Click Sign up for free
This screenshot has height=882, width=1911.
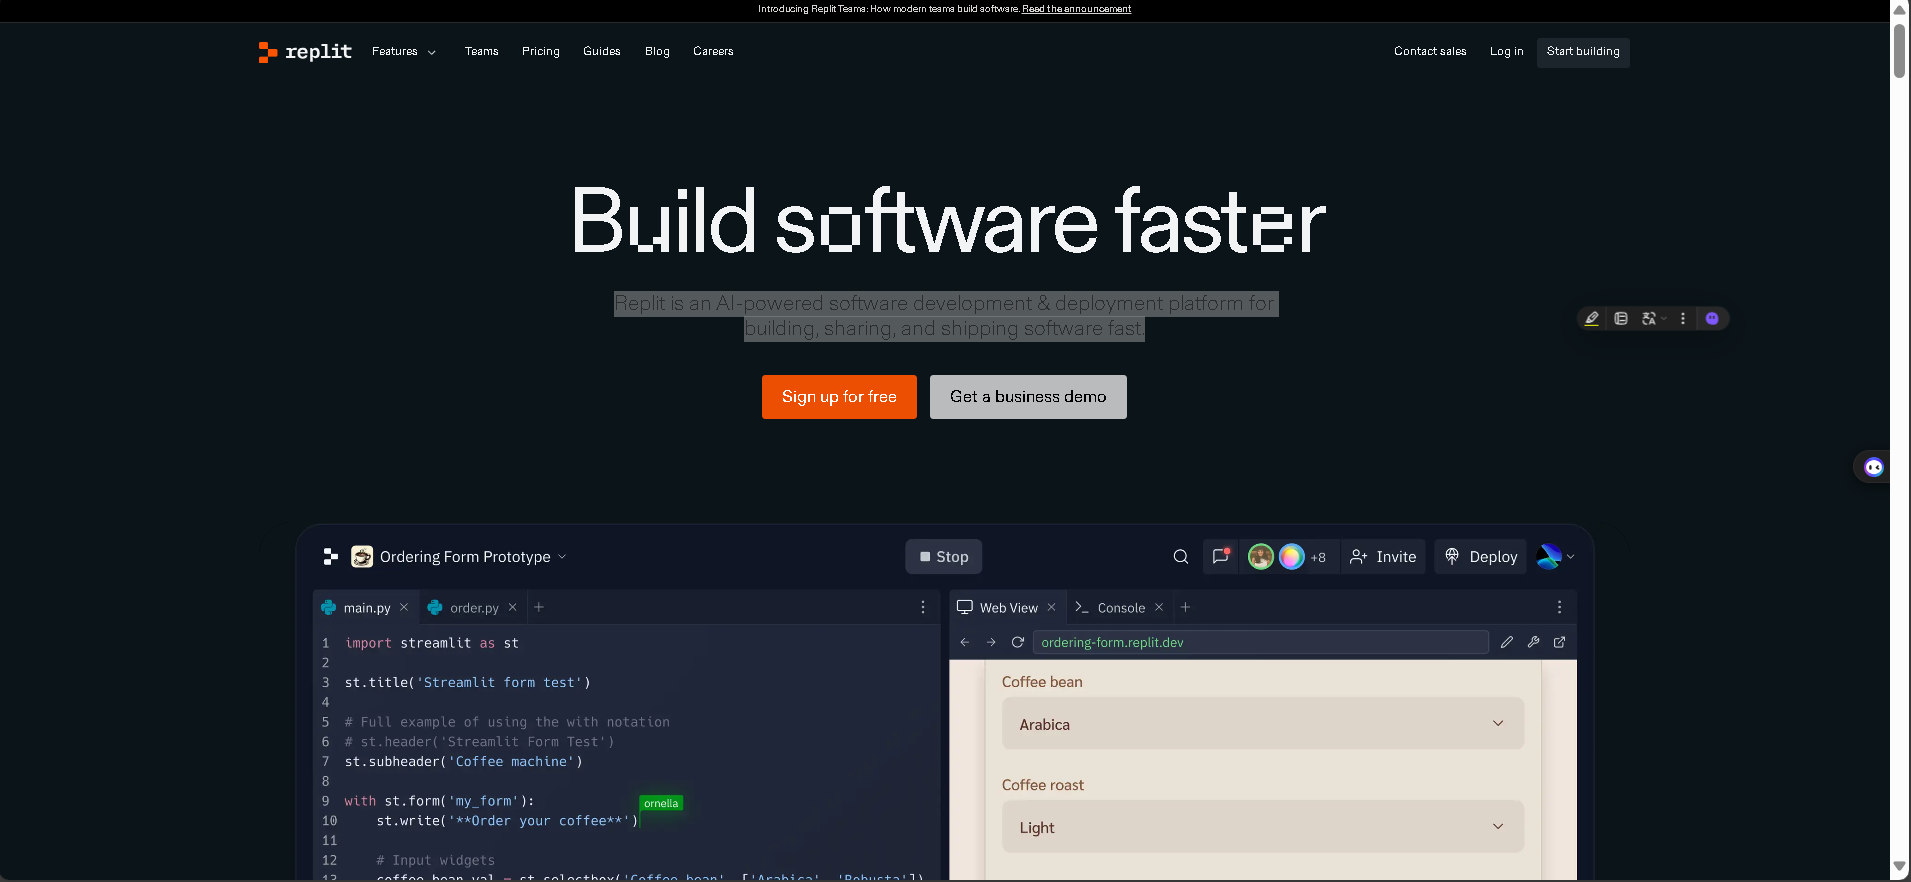[x=839, y=397]
